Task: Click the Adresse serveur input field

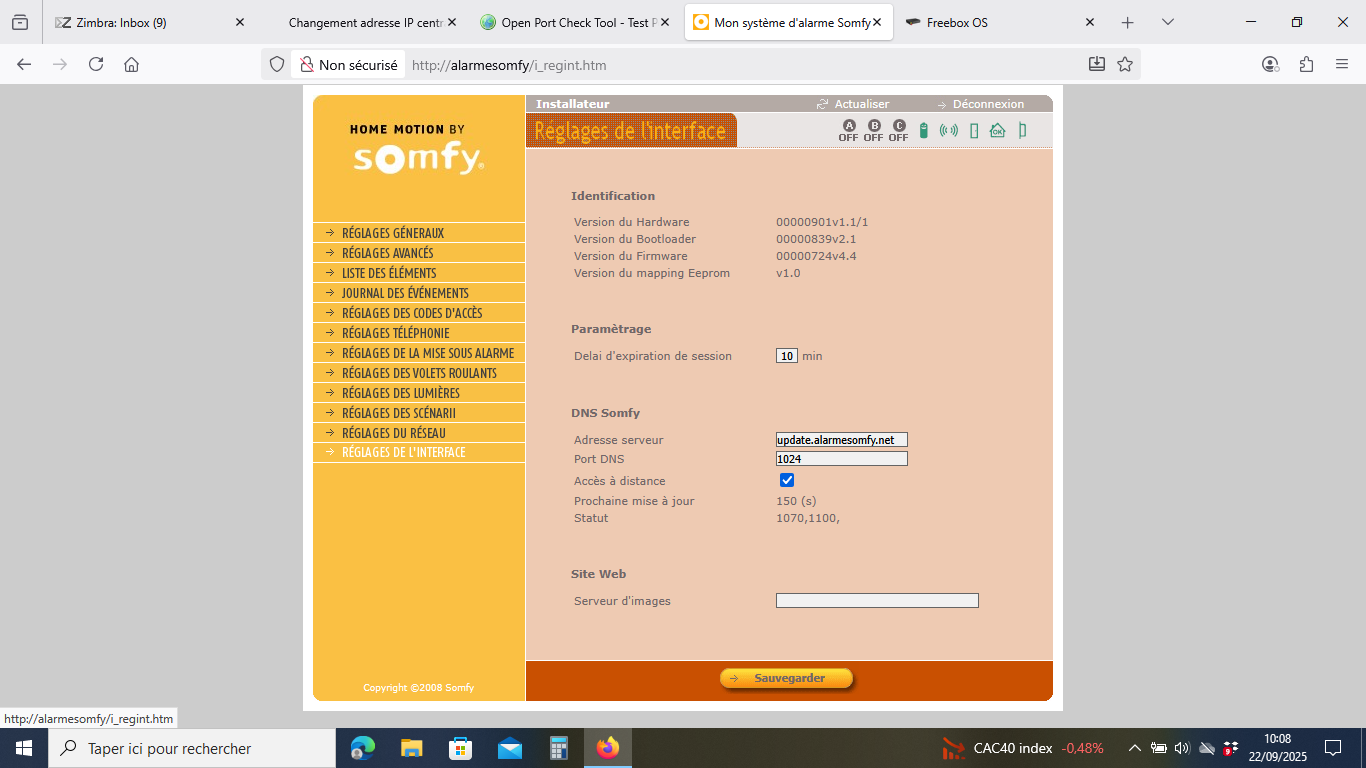Action: 841,440
